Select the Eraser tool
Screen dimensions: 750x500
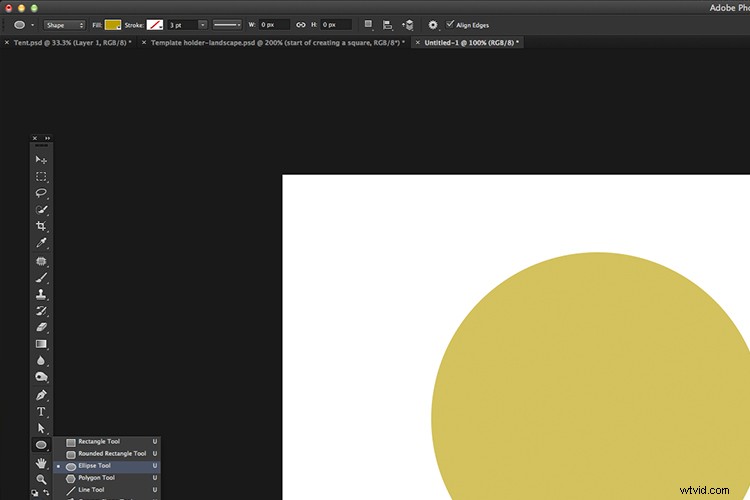(41, 327)
